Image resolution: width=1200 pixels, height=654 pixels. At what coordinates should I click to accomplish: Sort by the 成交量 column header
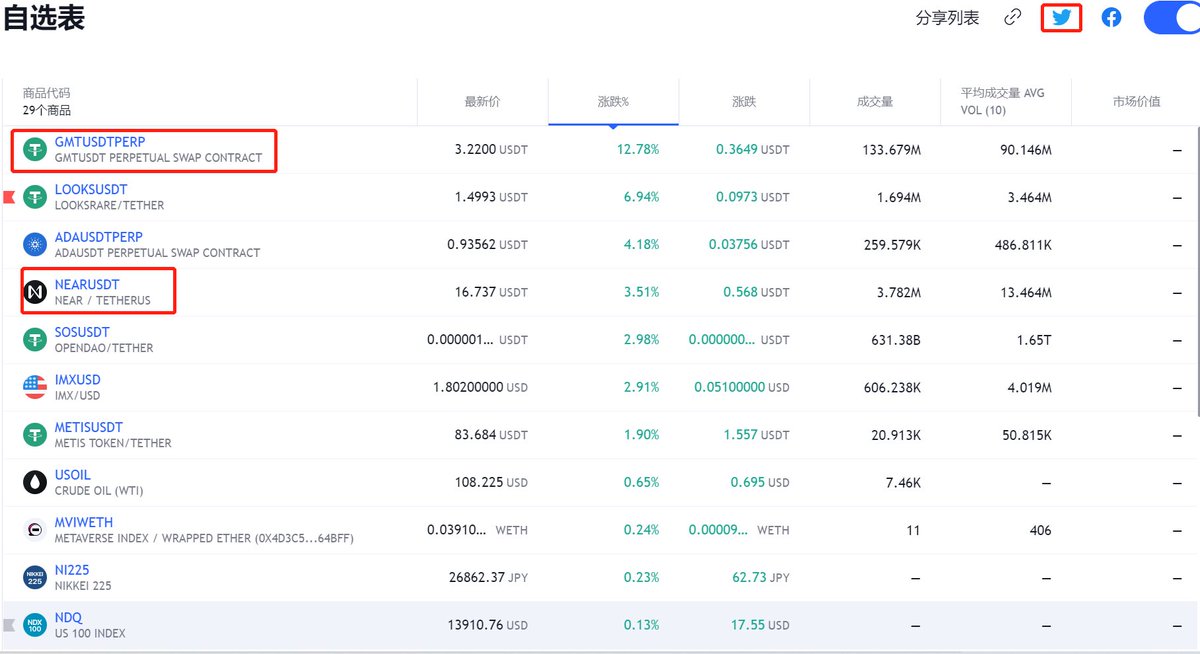click(875, 102)
